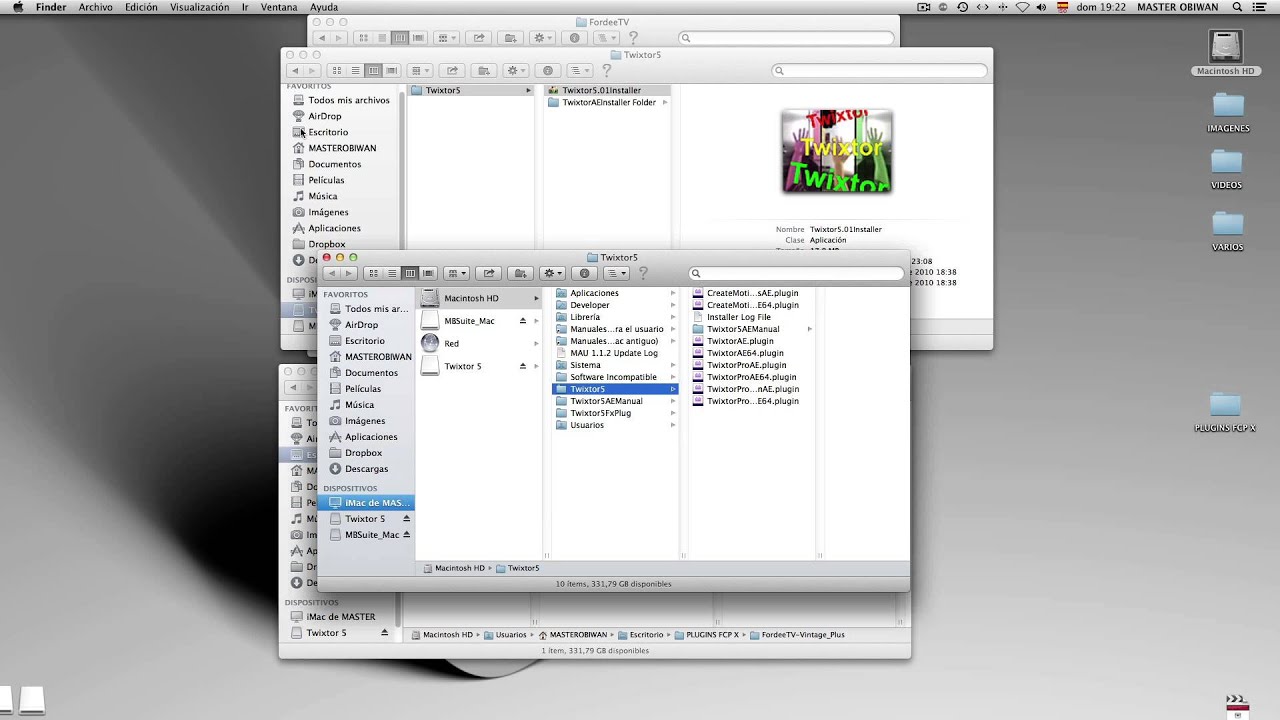Switch front Twixtor5 window to column view
Image resolution: width=1280 pixels, height=720 pixels.
(x=410, y=273)
